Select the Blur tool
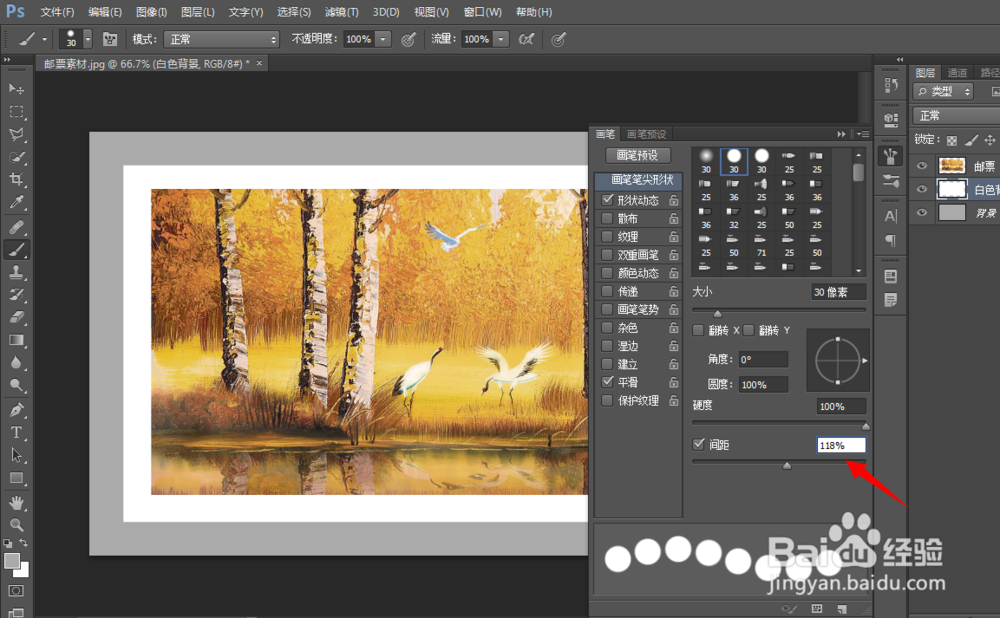1000x618 pixels. coord(17,363)
